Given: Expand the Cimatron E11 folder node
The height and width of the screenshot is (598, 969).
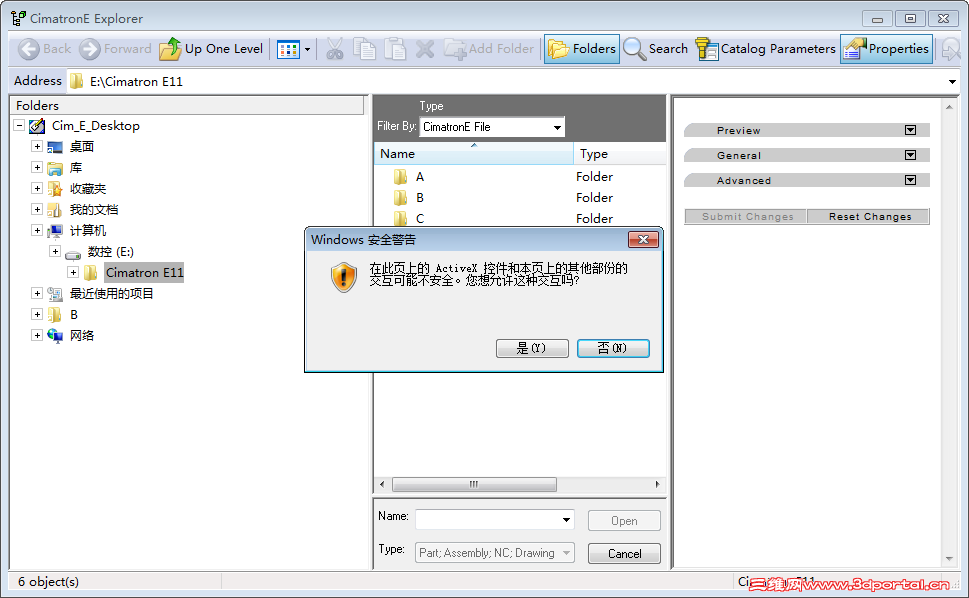Looking at the screenshot, I should point(73,272).
